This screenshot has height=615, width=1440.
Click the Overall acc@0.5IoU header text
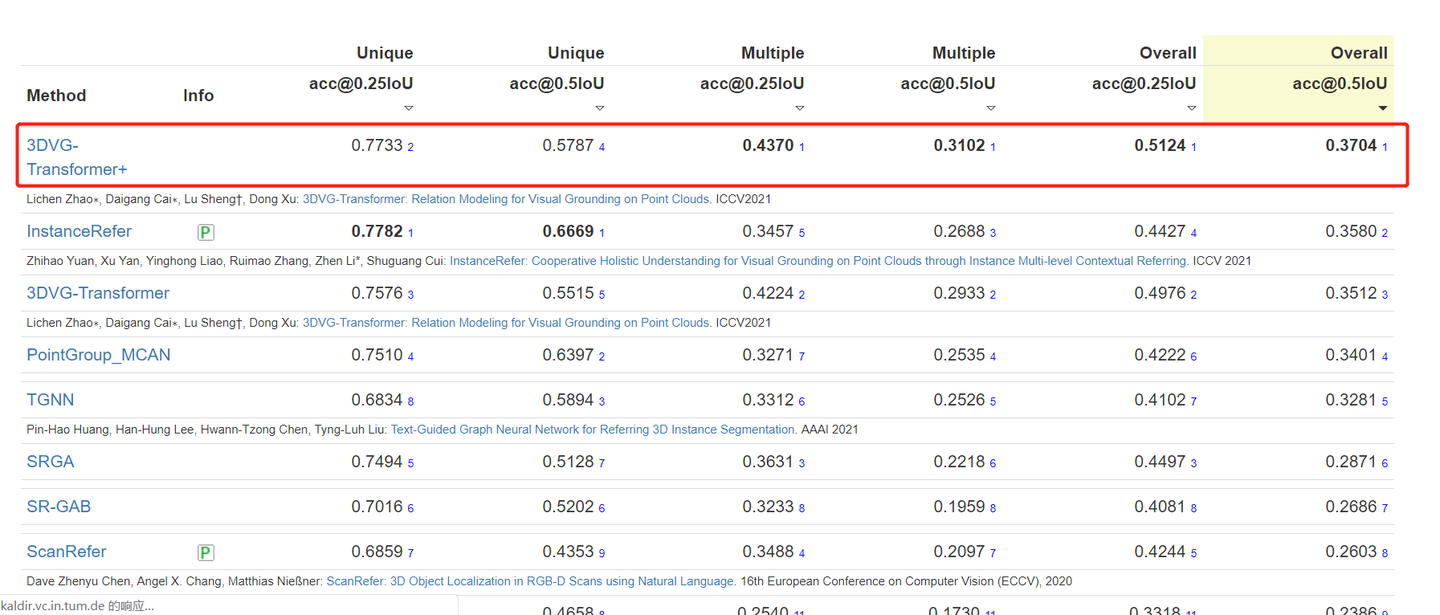(x=1340, y=83)
